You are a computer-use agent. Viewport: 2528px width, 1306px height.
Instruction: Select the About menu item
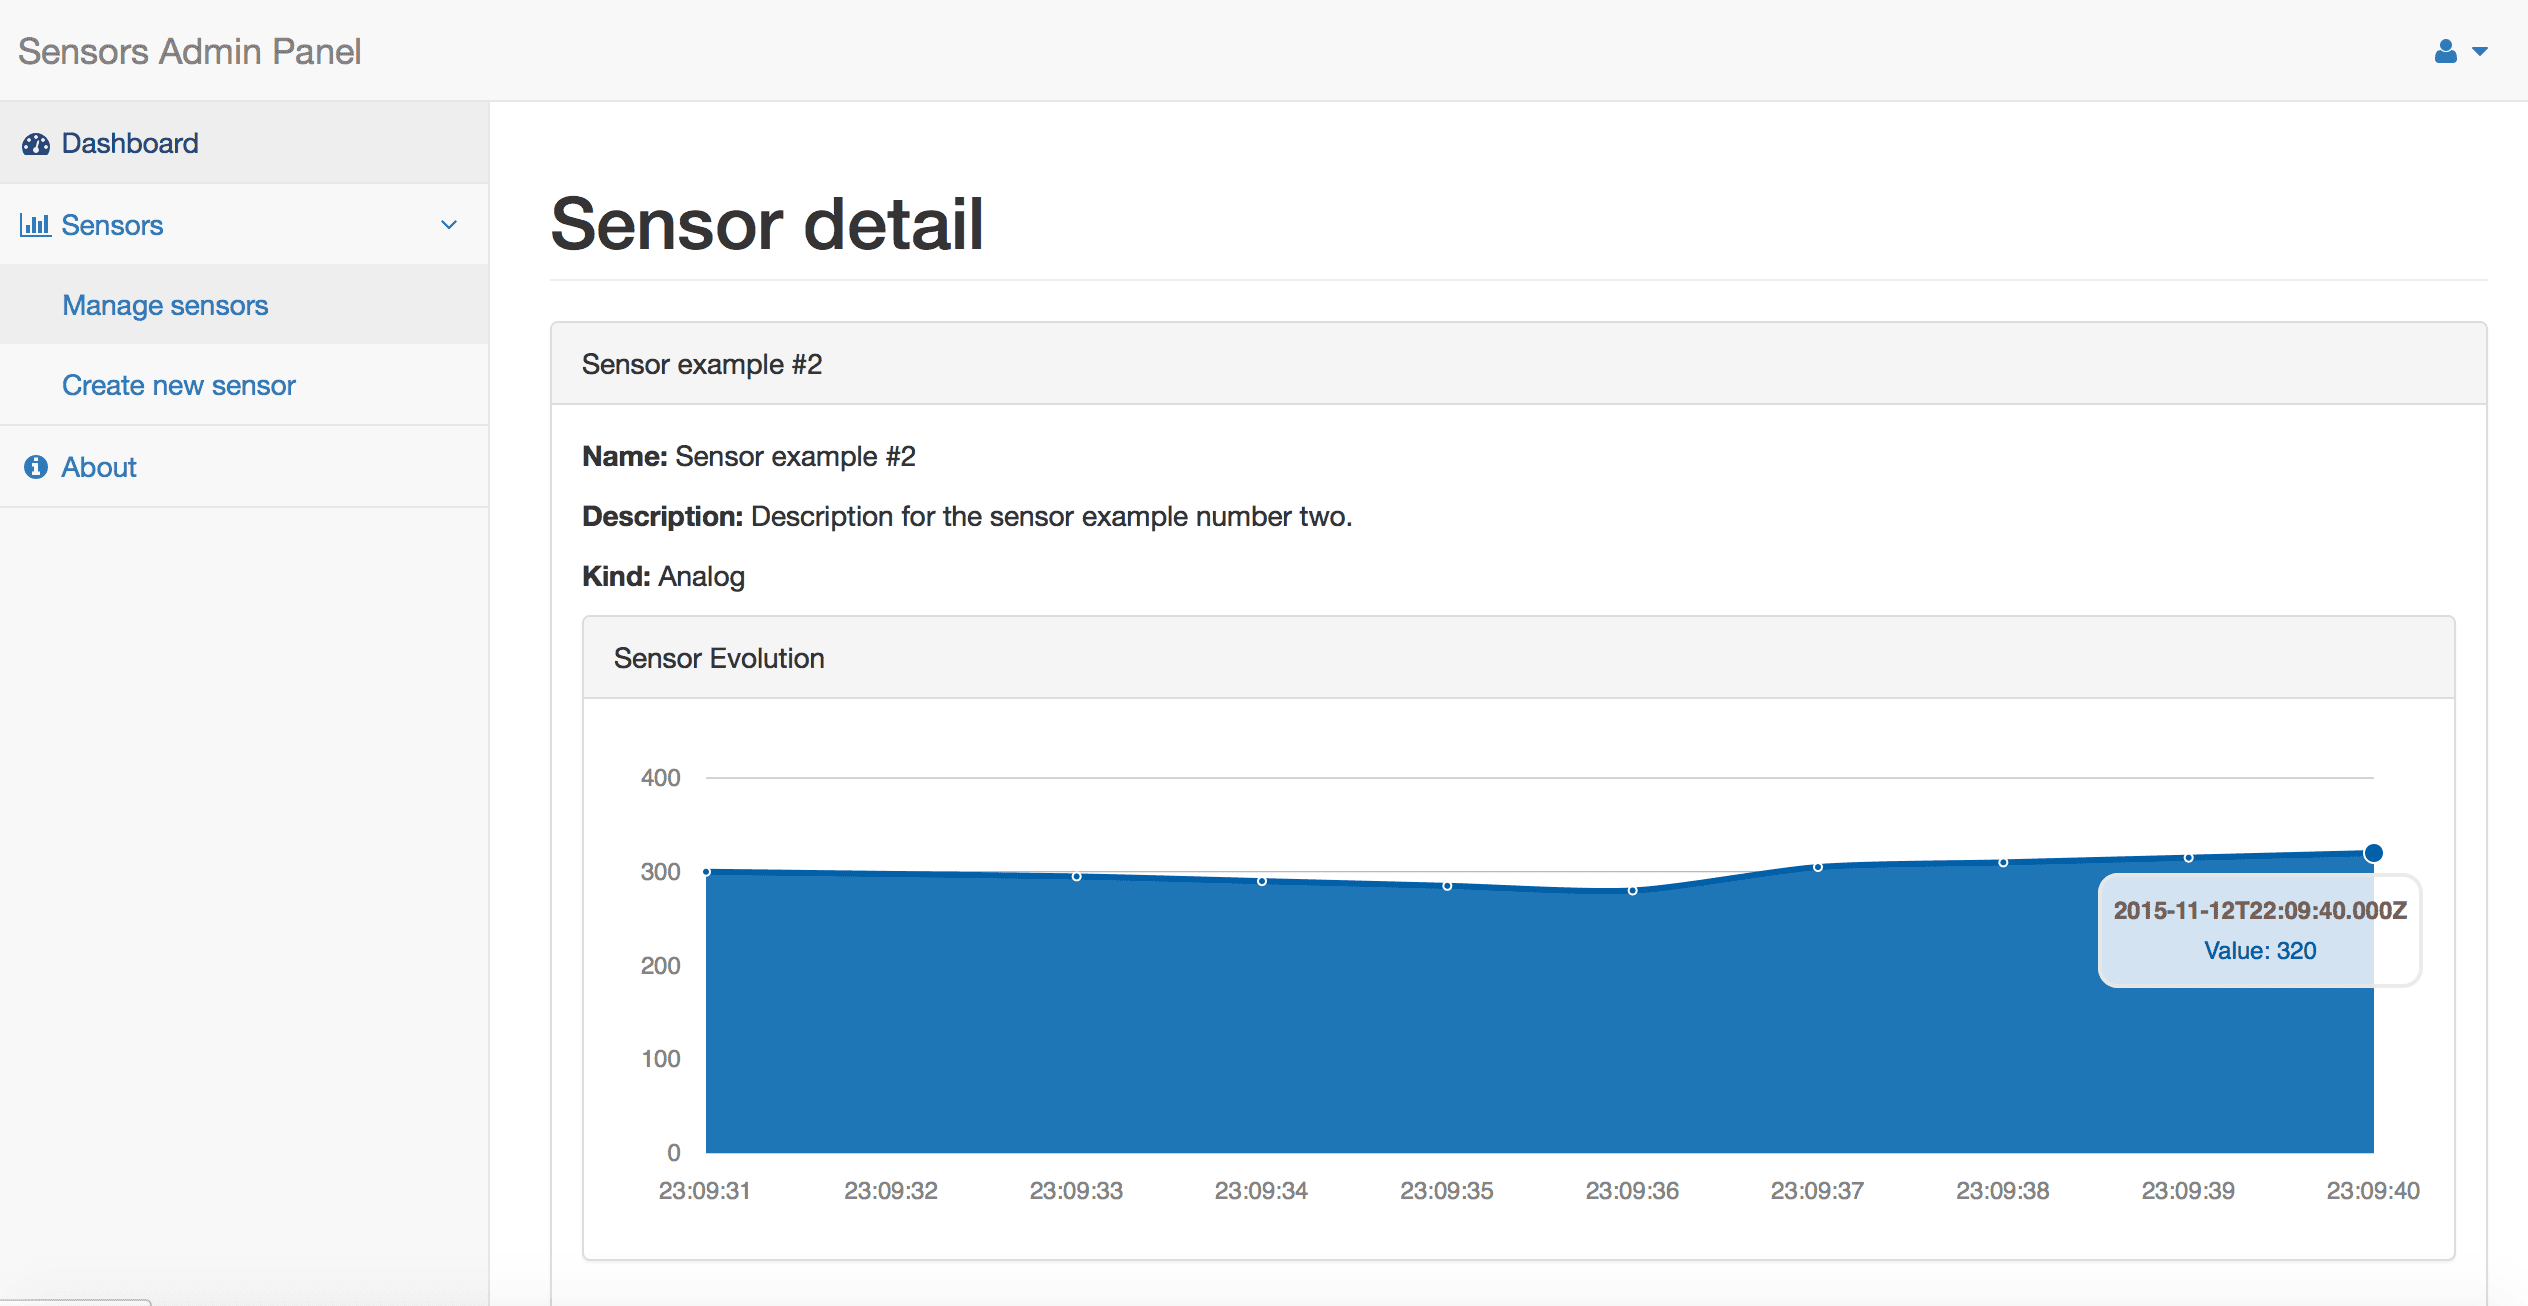98,466
